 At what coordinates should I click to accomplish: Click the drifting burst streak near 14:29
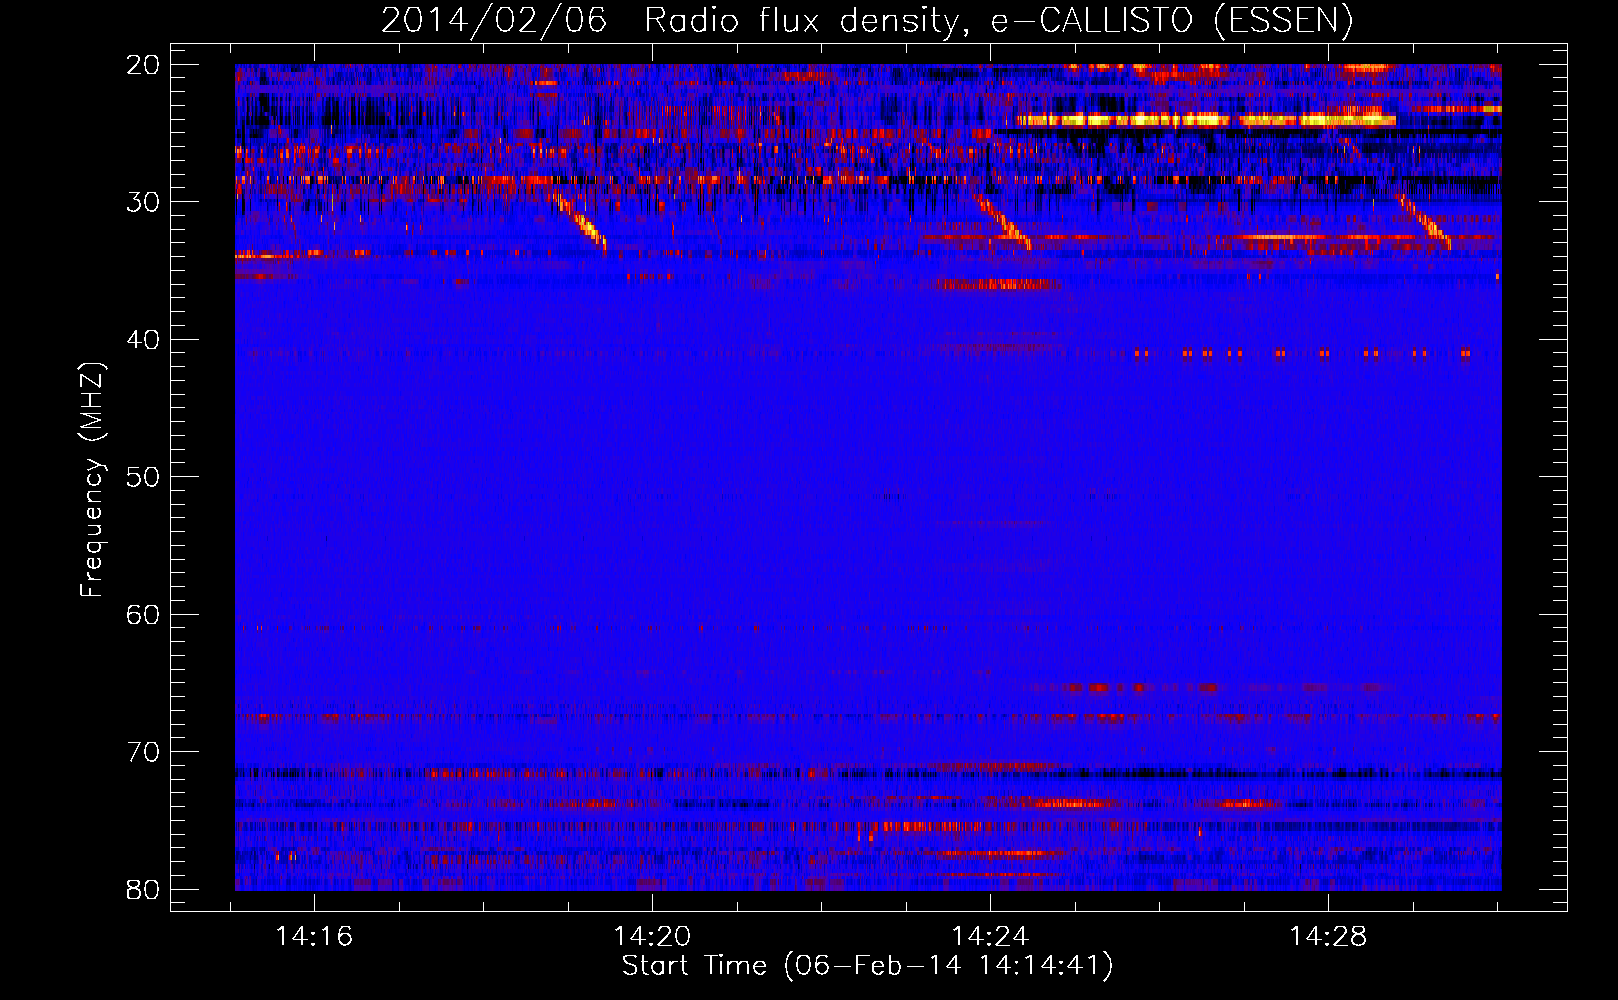(1424, 220)
